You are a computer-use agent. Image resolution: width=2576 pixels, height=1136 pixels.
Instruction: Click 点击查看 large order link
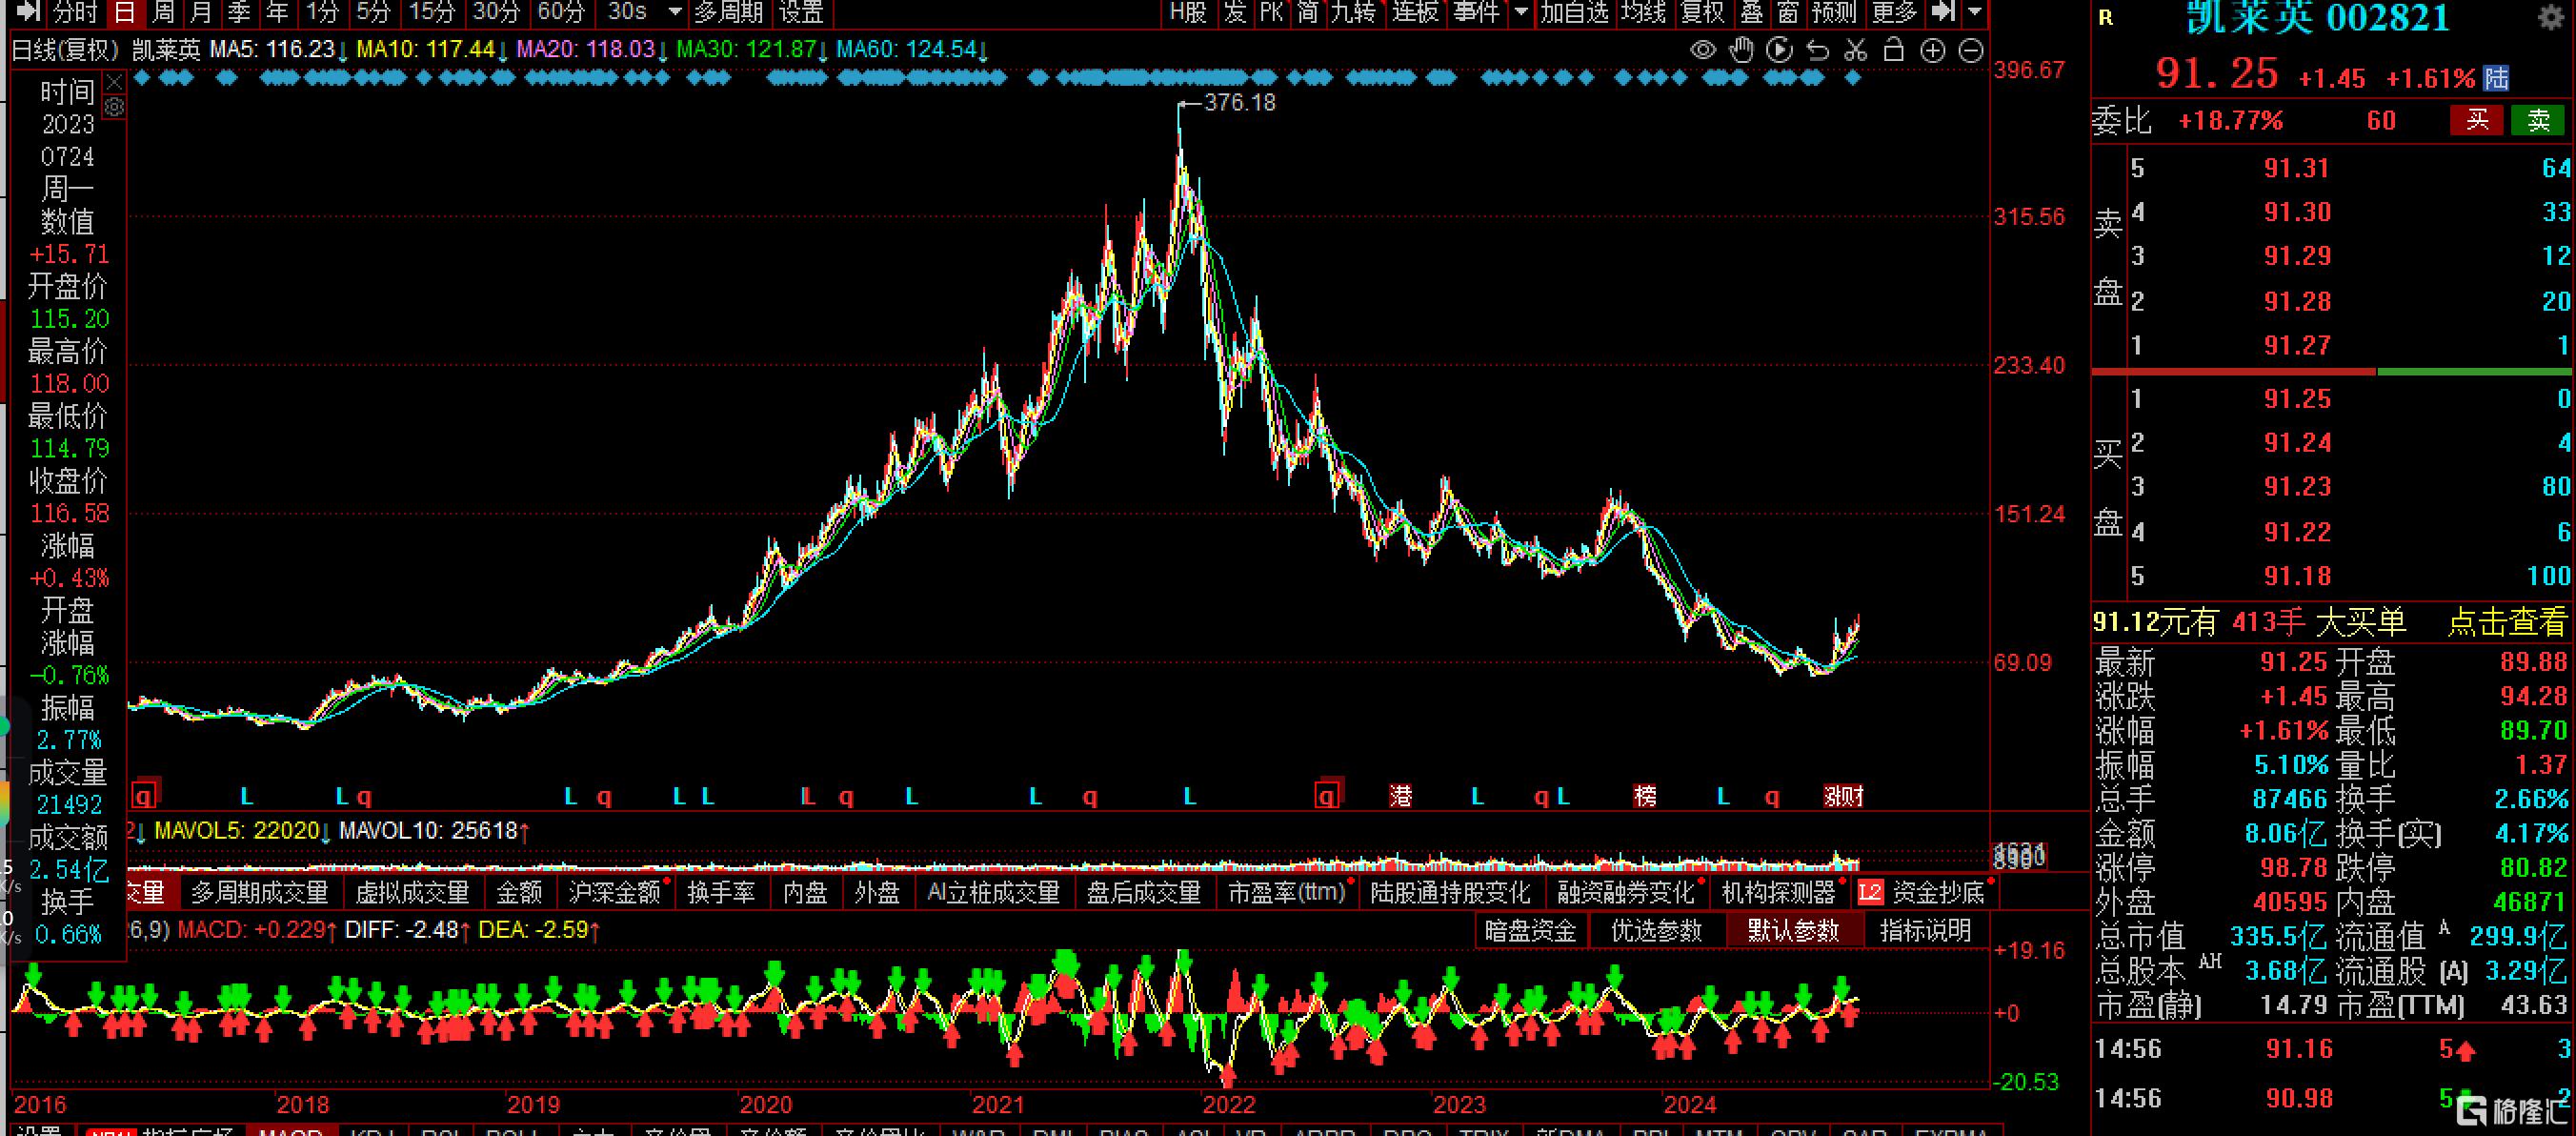2507,622
